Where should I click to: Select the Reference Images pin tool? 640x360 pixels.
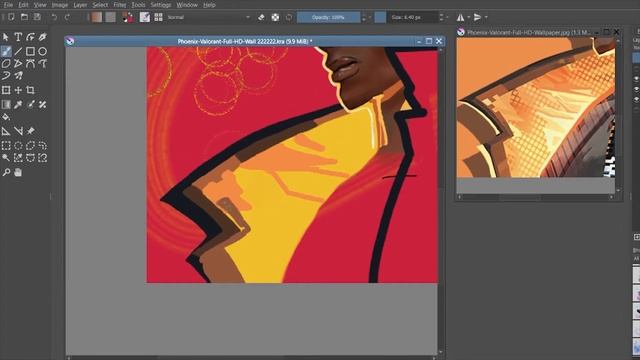pyautogui.click(x=30, y=131)
